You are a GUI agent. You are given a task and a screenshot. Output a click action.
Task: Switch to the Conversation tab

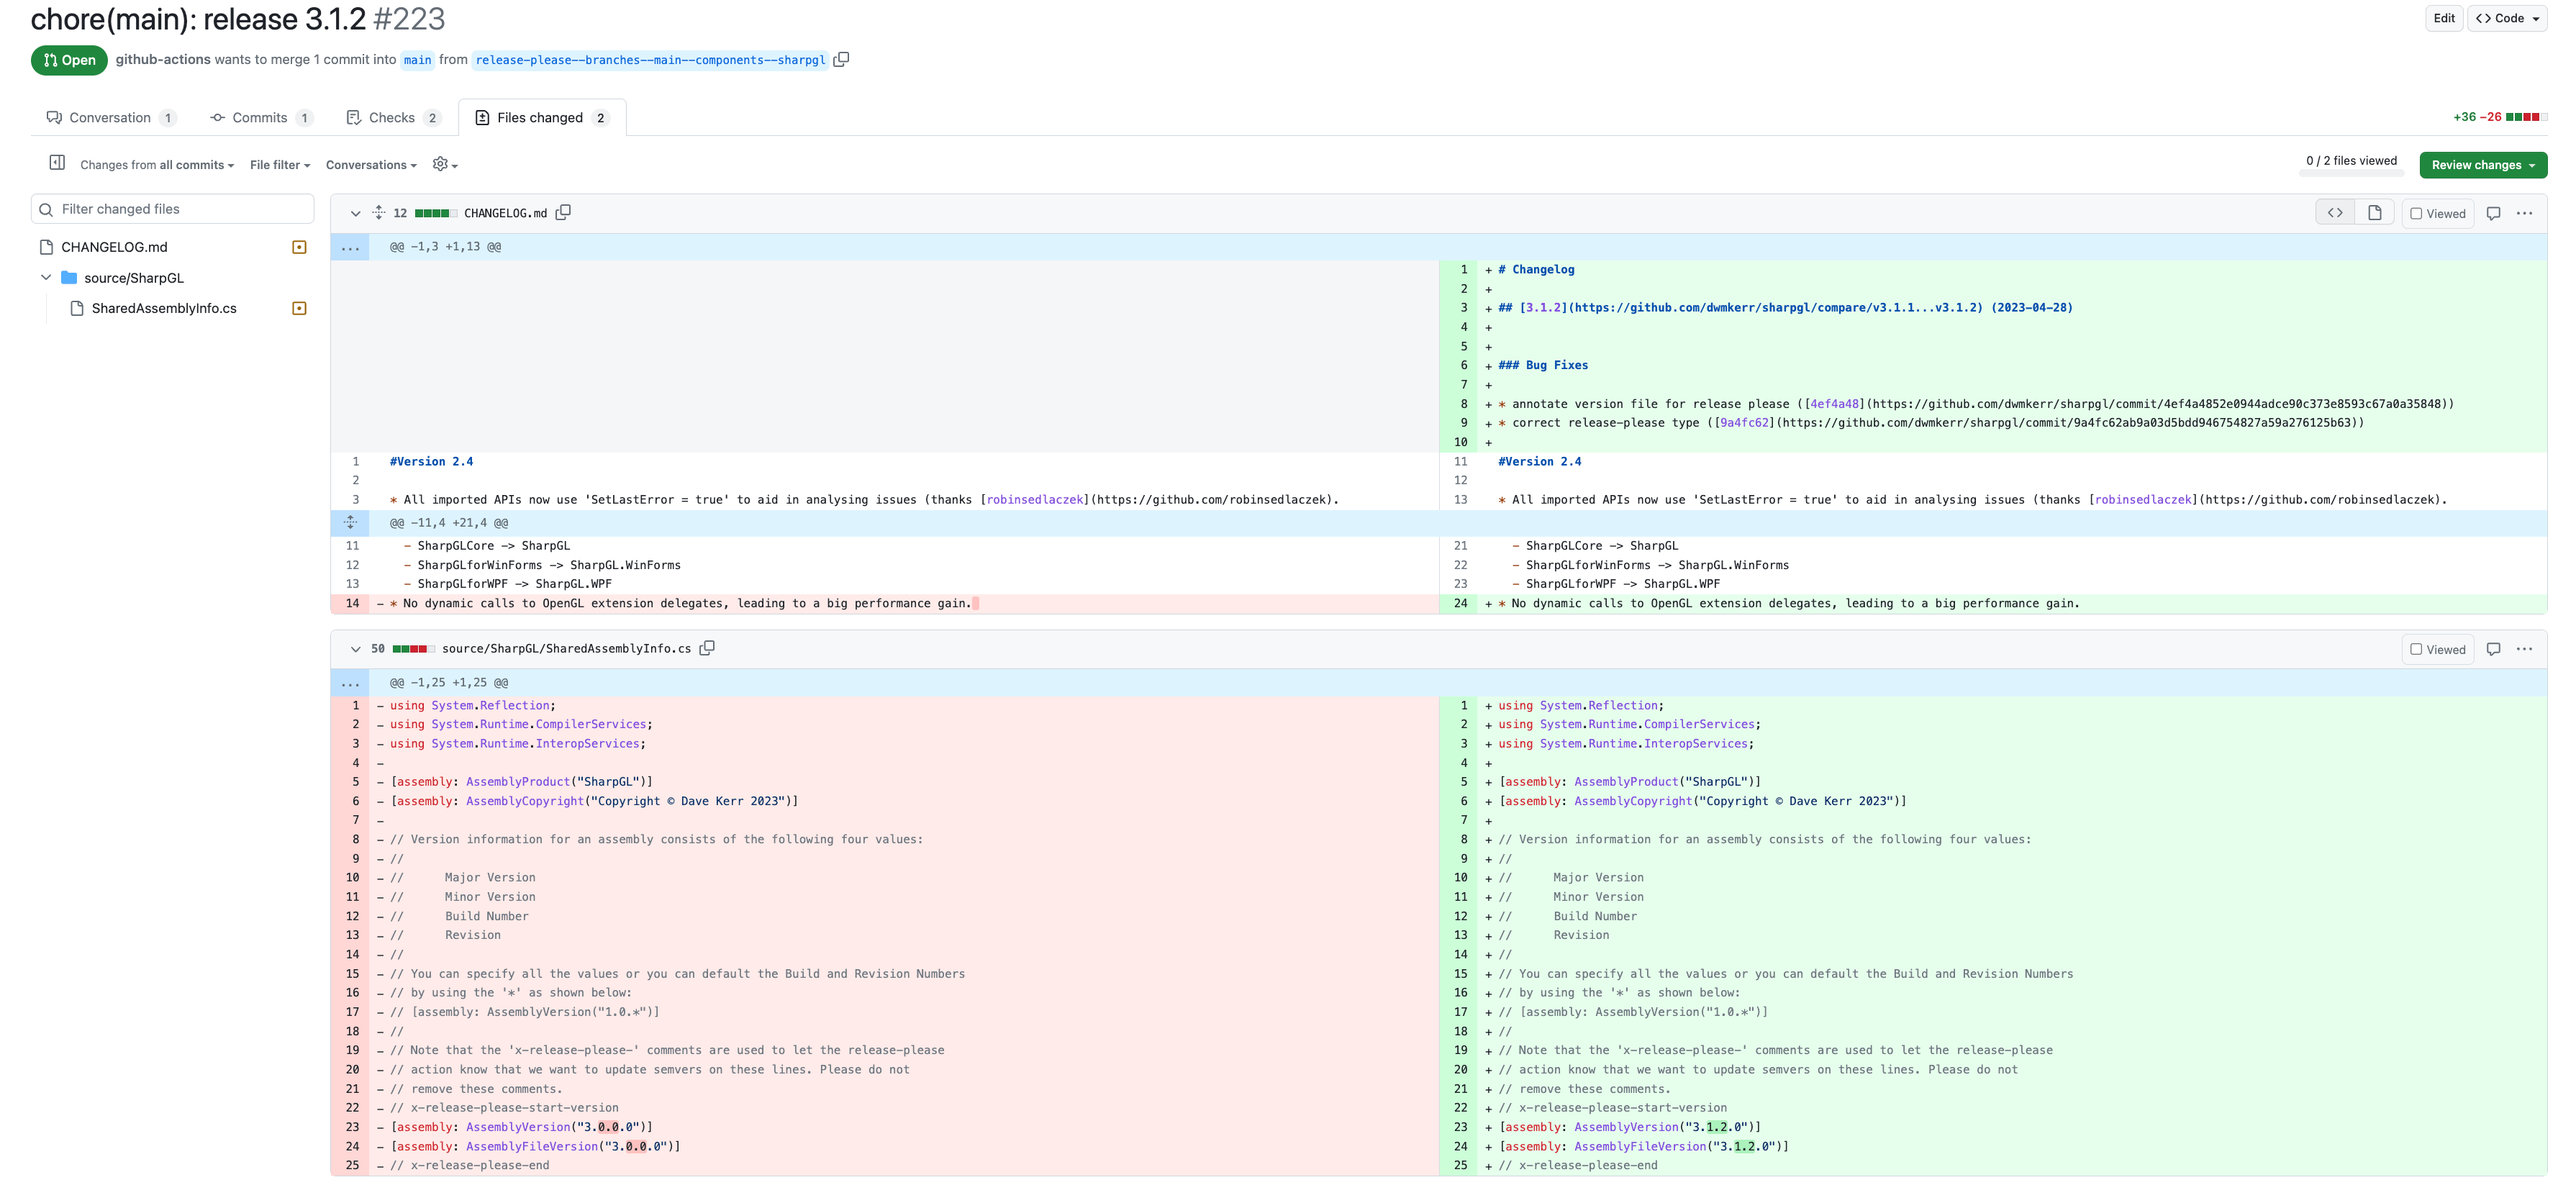point(110,118)
